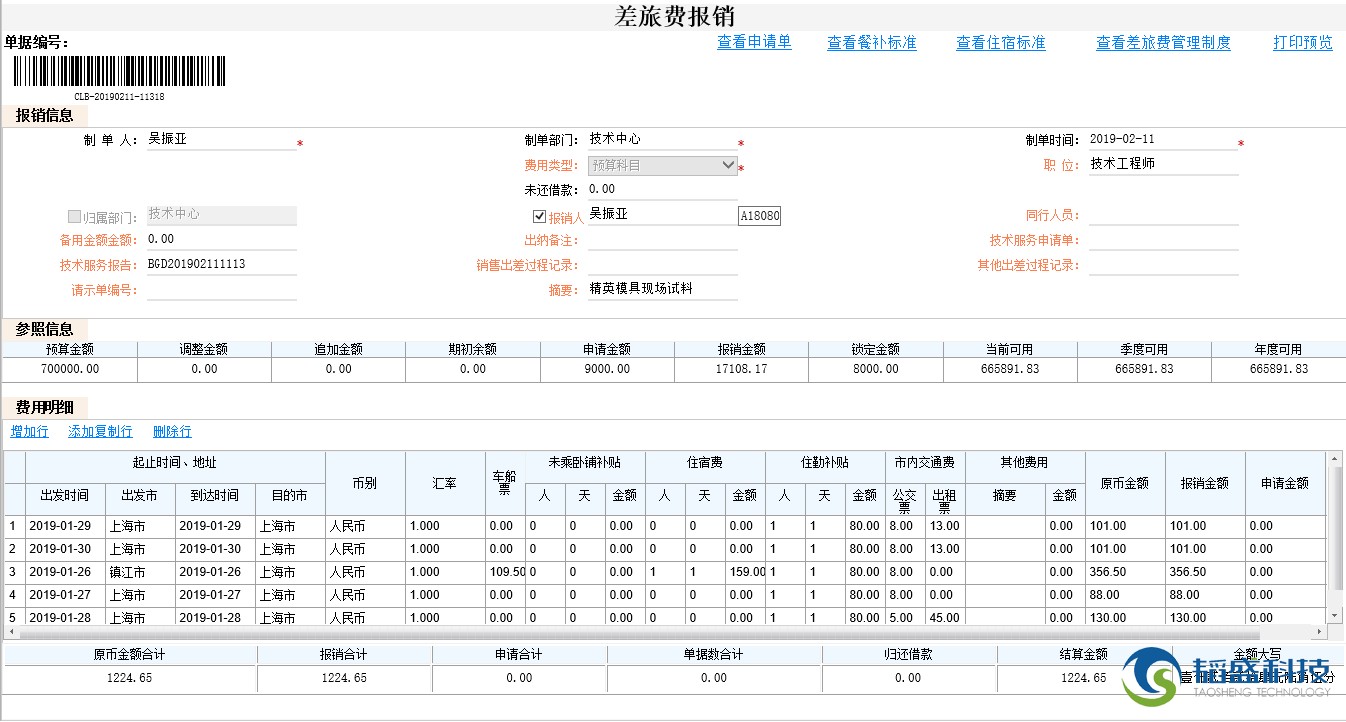
Task: Click departure date 2019-01-30 in row 2
Action: click(x=65, y=549)
